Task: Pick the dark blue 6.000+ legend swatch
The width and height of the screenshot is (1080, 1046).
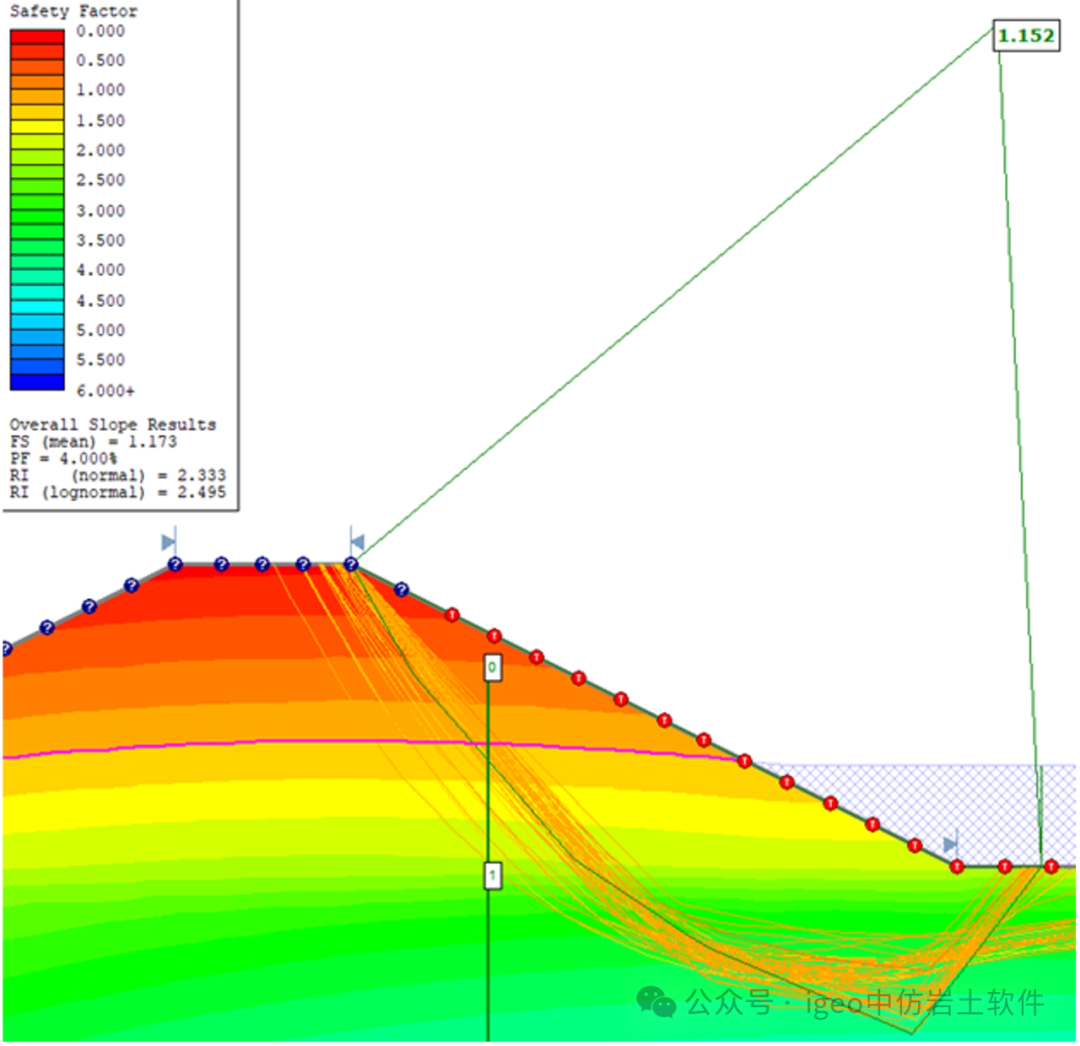Action: point(37,382)
